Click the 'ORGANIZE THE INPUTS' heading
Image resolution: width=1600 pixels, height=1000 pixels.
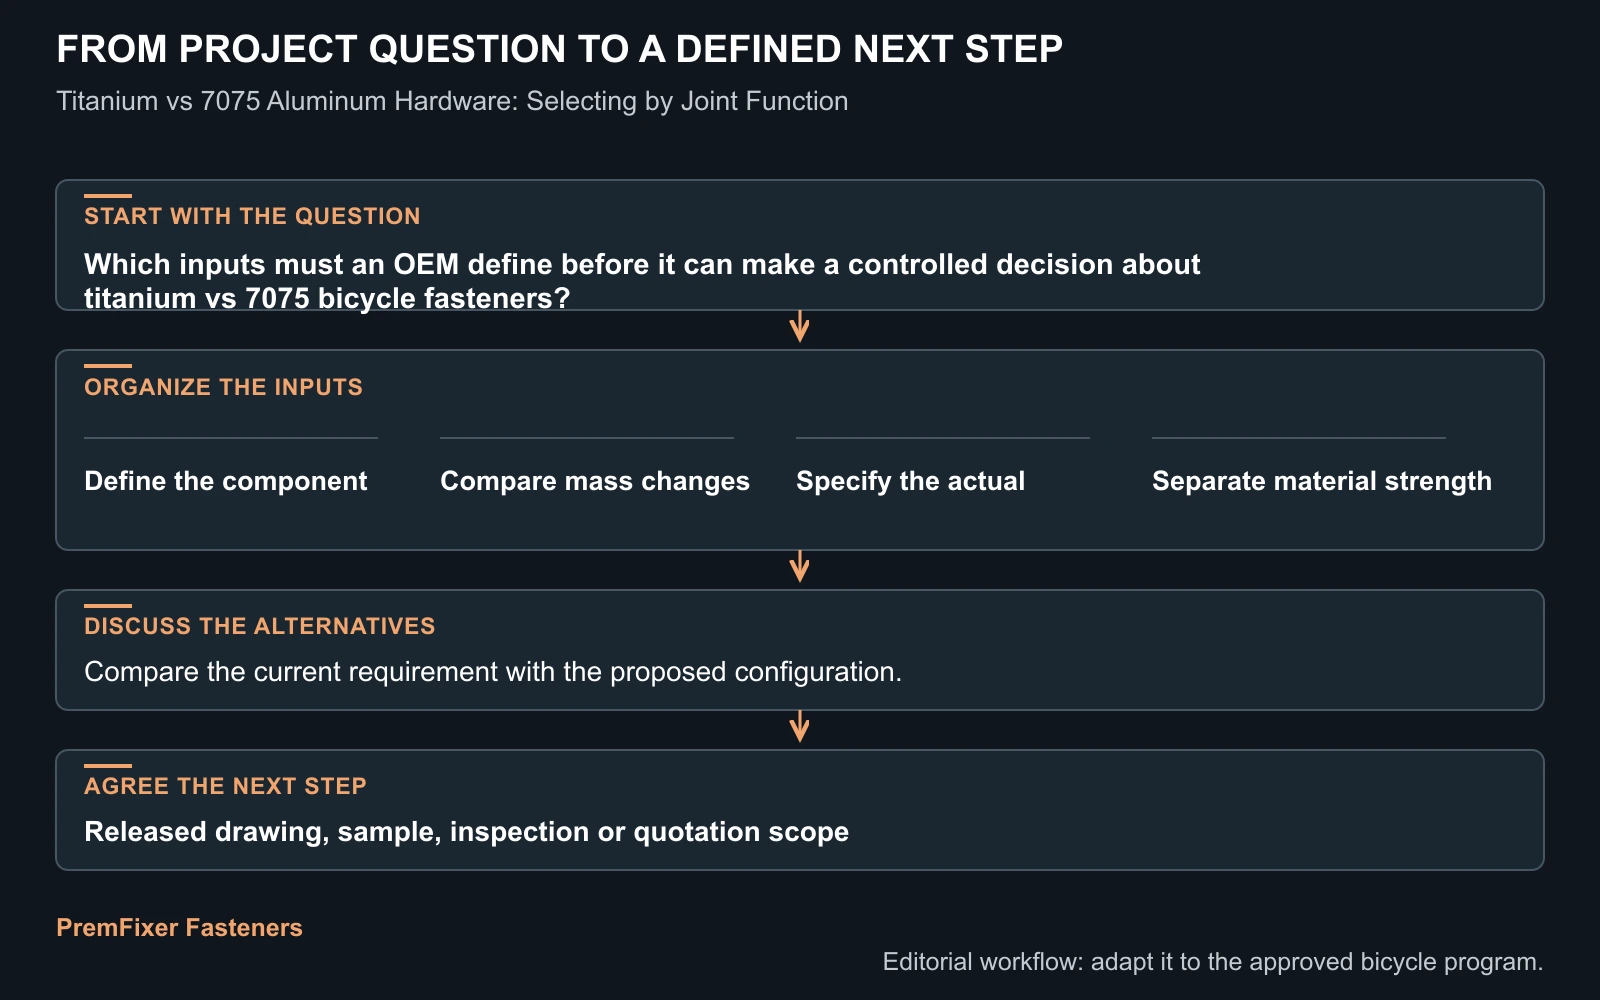[223, 387]
